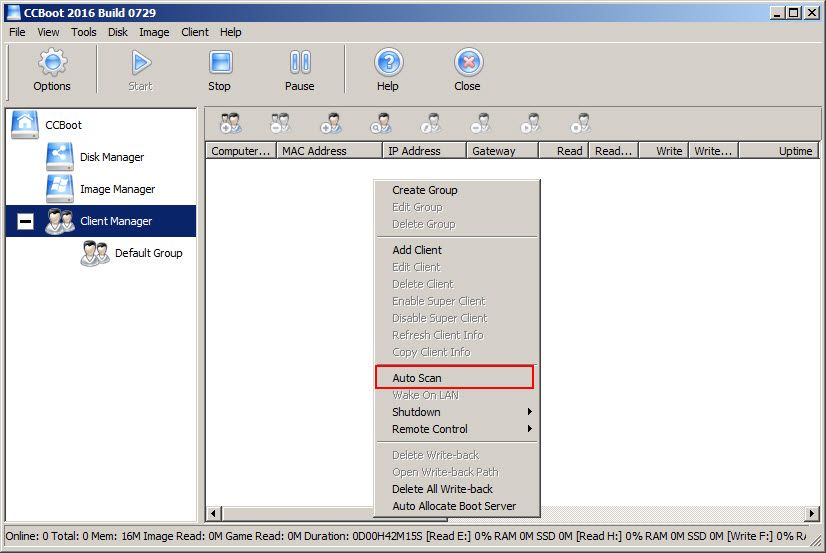The image size is (826, 553).
Task: Open the File menu
Action: tap(17, 32)
